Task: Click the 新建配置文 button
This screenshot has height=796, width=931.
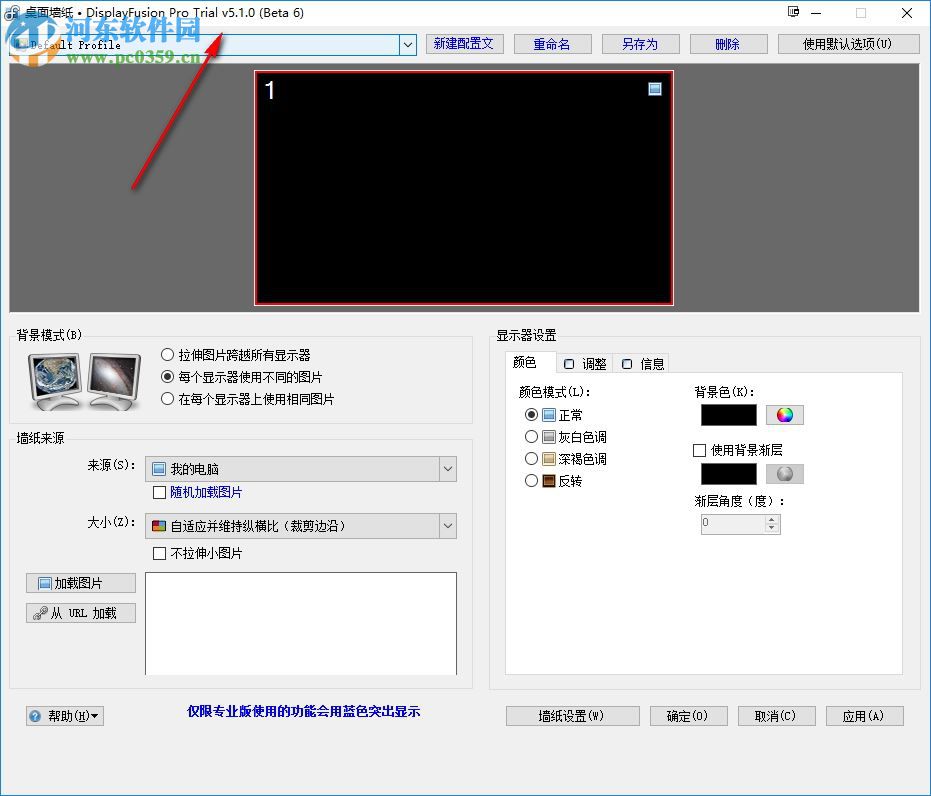Action: 464,44
